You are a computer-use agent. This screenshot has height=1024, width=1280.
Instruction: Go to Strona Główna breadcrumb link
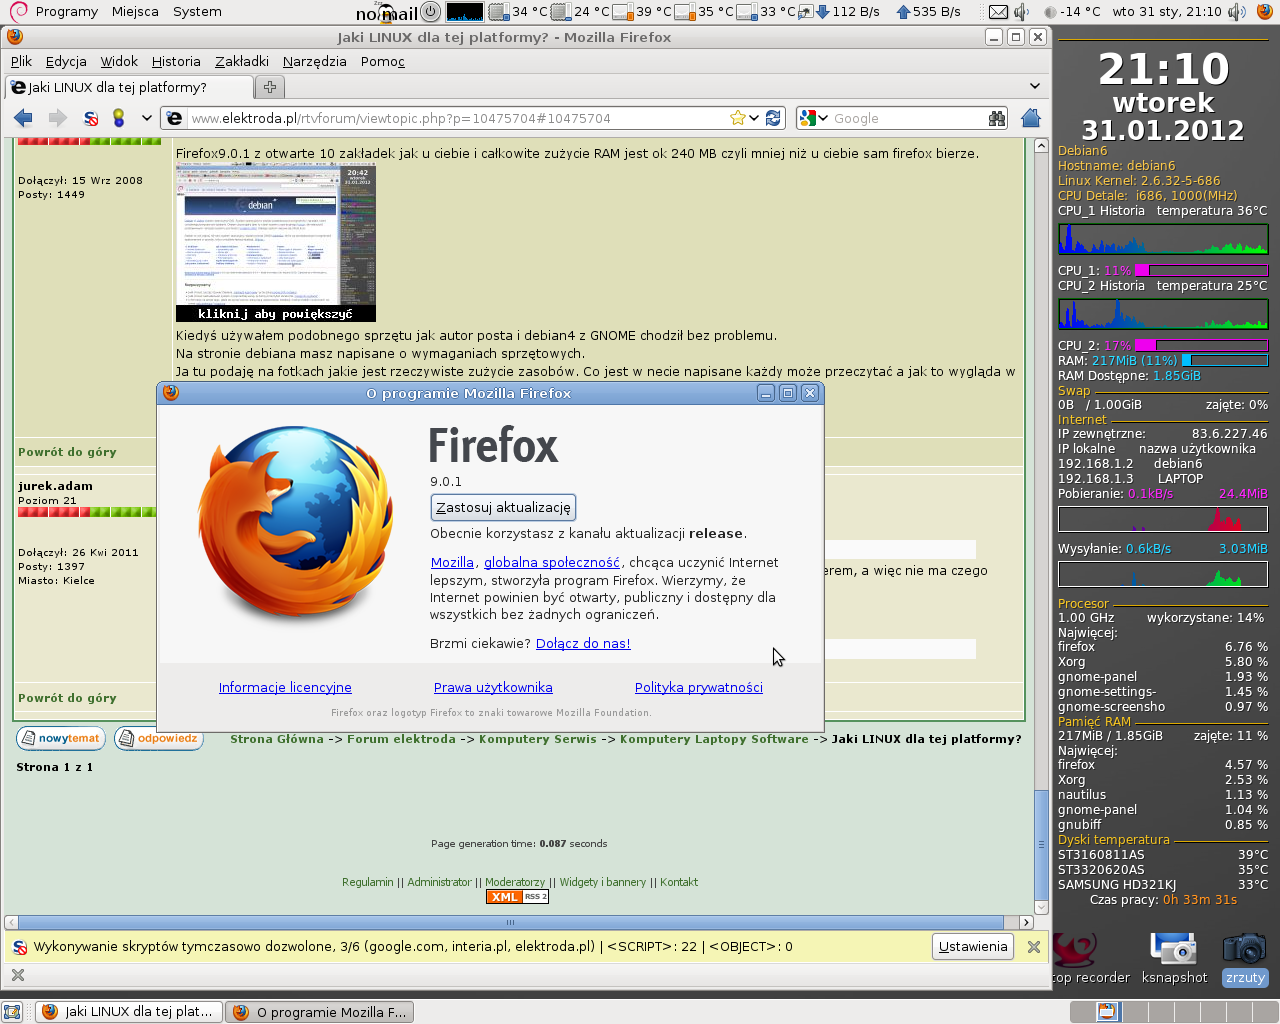(x=277, y=739)
